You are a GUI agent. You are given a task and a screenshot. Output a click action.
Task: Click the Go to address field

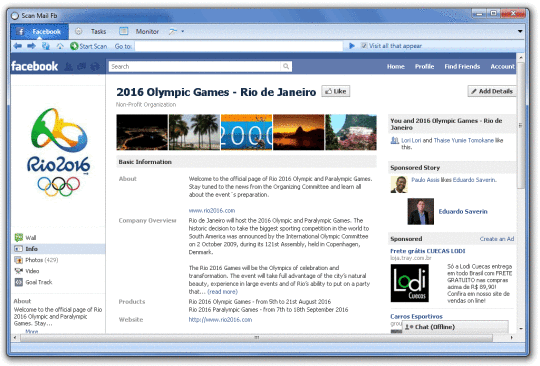click(x=239, y=46)
